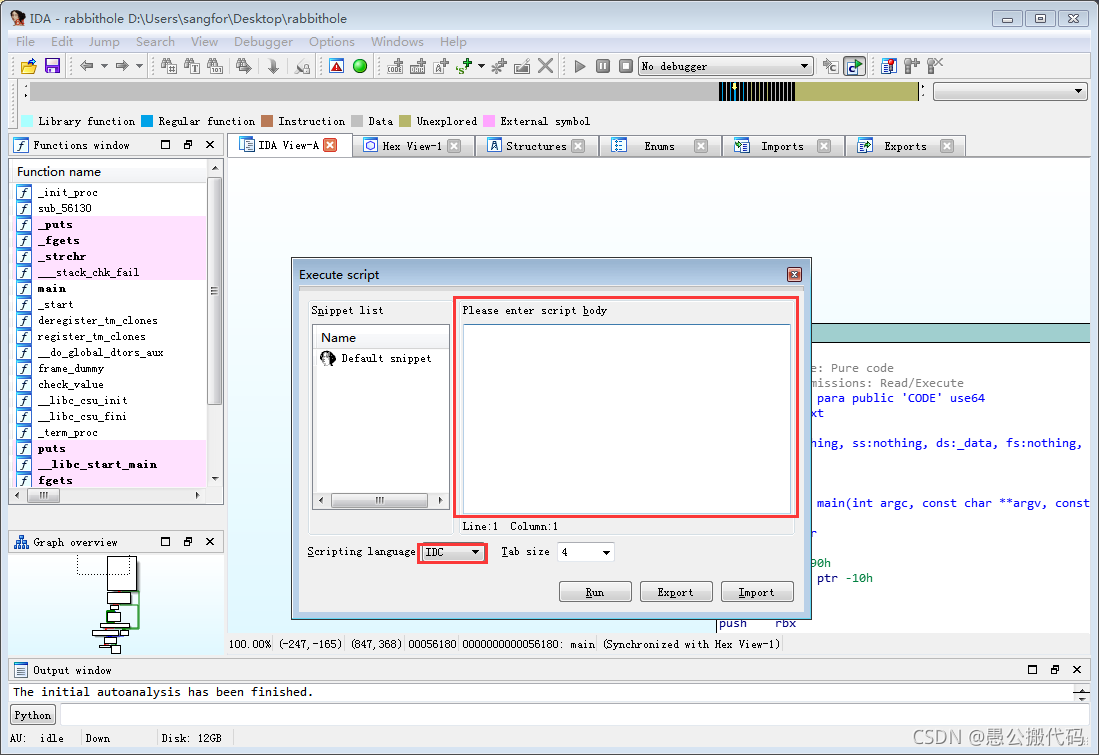1099x755 pixels.
Task: Close the IDA View-A tab
Action: 330,145
